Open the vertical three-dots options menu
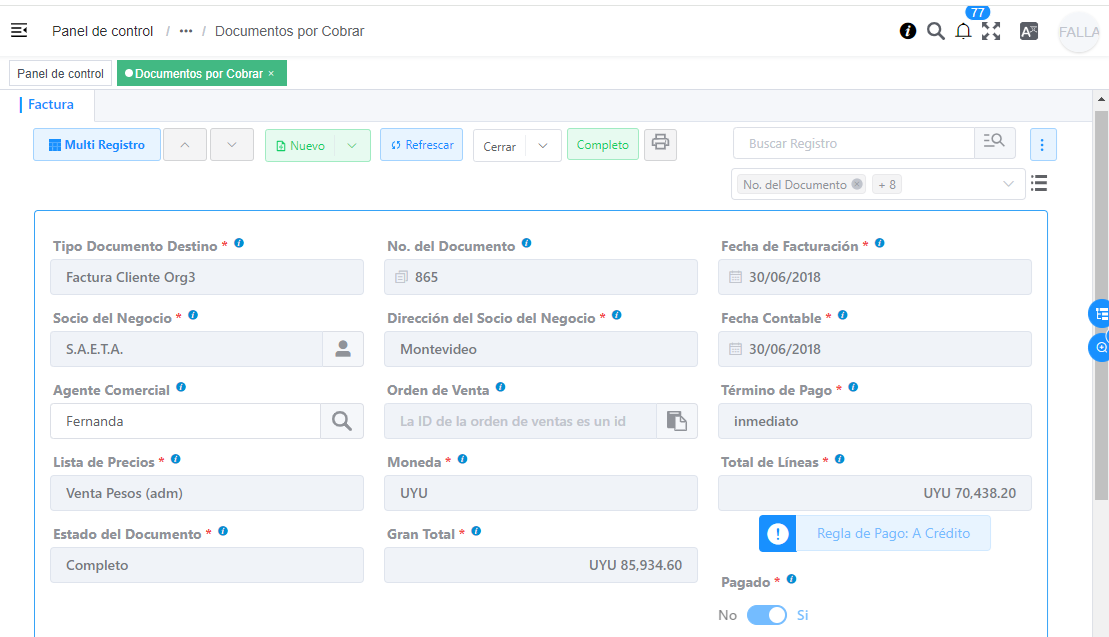1109x637 pixels. click(x=1043, y=144)
